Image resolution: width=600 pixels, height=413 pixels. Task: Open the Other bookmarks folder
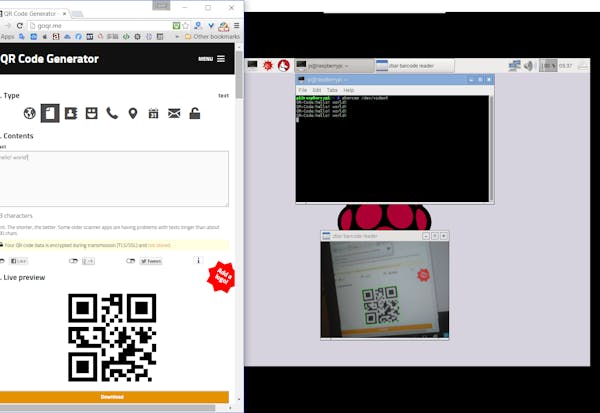point(212,37)
